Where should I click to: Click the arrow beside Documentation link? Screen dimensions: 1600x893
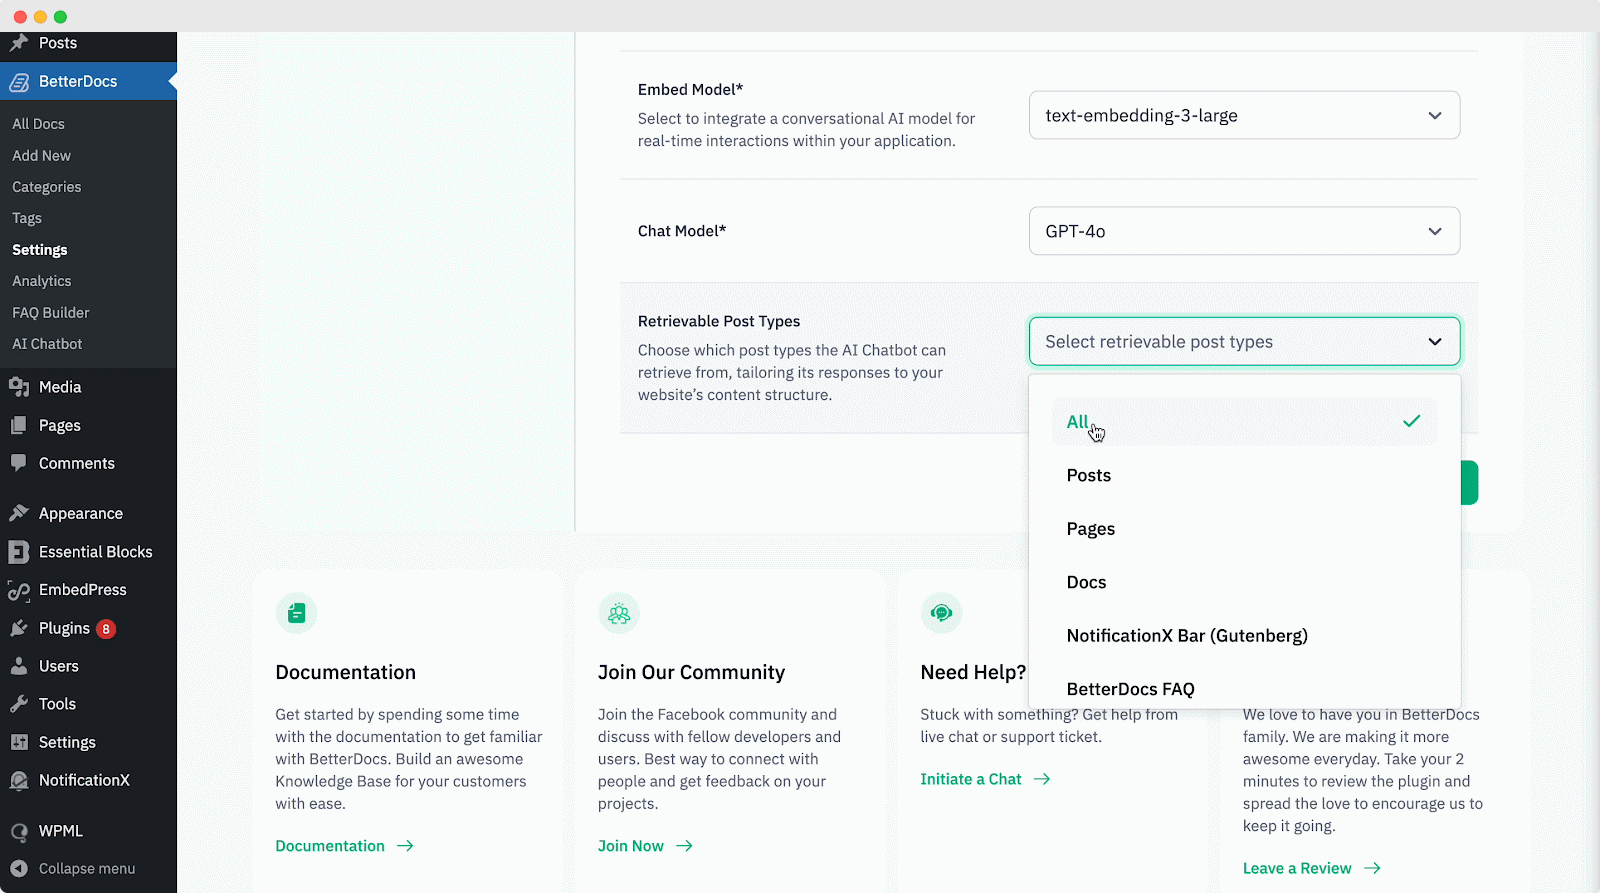point(405,846)
